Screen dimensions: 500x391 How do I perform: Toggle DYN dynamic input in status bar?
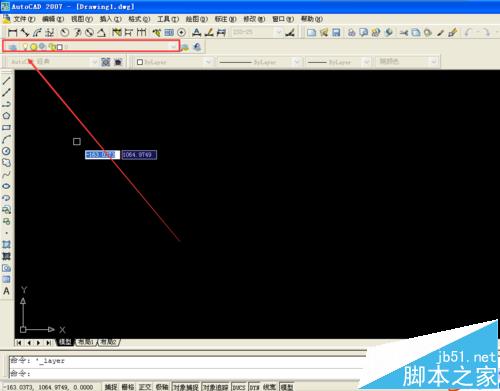click(x=255, y=387)
